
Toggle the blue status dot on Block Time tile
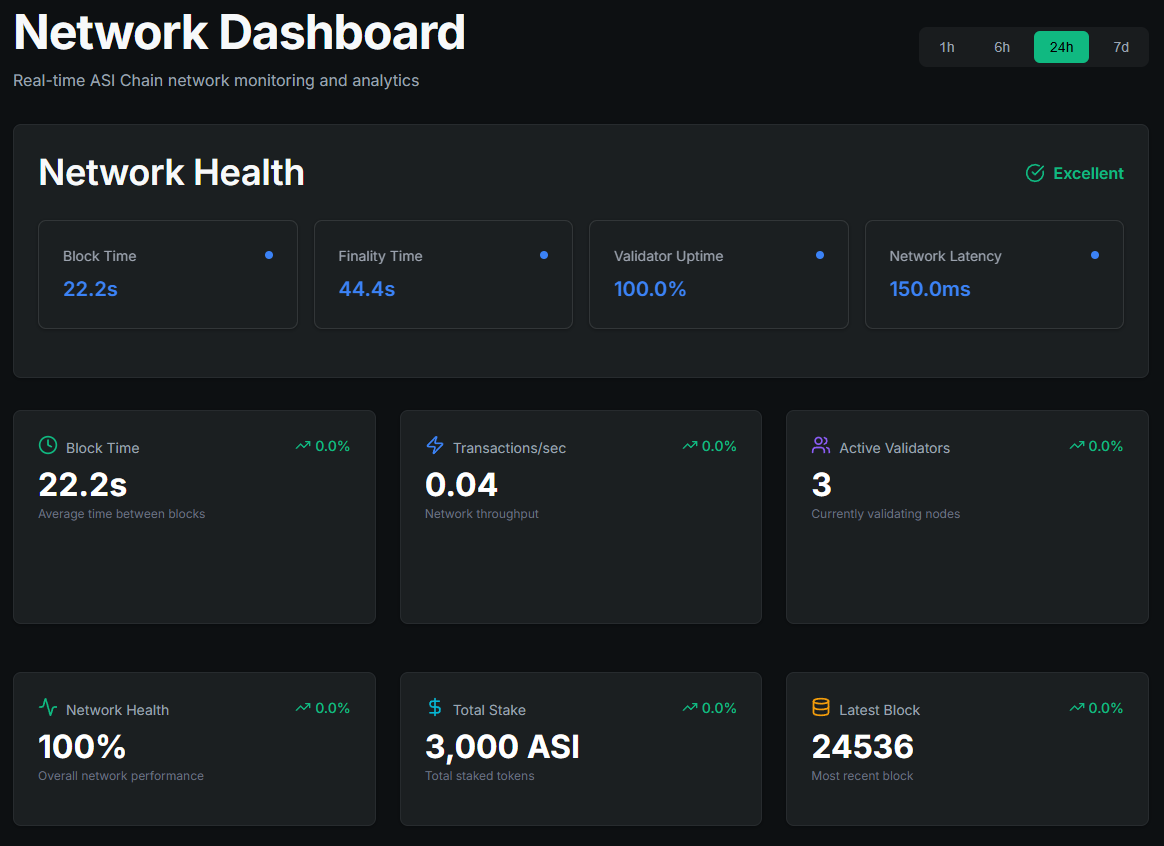[268, 255]
